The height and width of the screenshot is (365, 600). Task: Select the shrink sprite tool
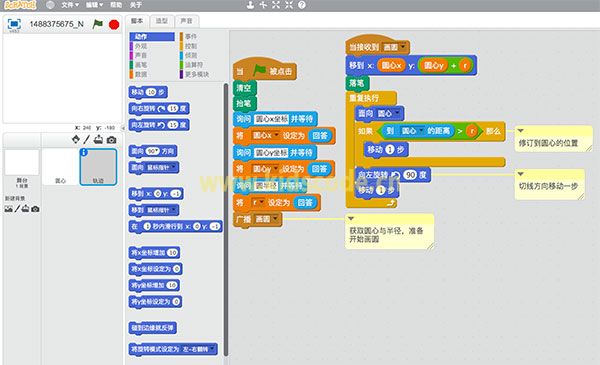point(289,5)
